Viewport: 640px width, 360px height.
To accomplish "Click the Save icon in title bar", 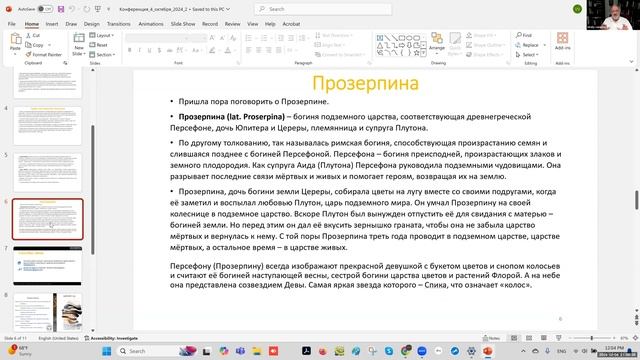I will (x=61, y=9).
